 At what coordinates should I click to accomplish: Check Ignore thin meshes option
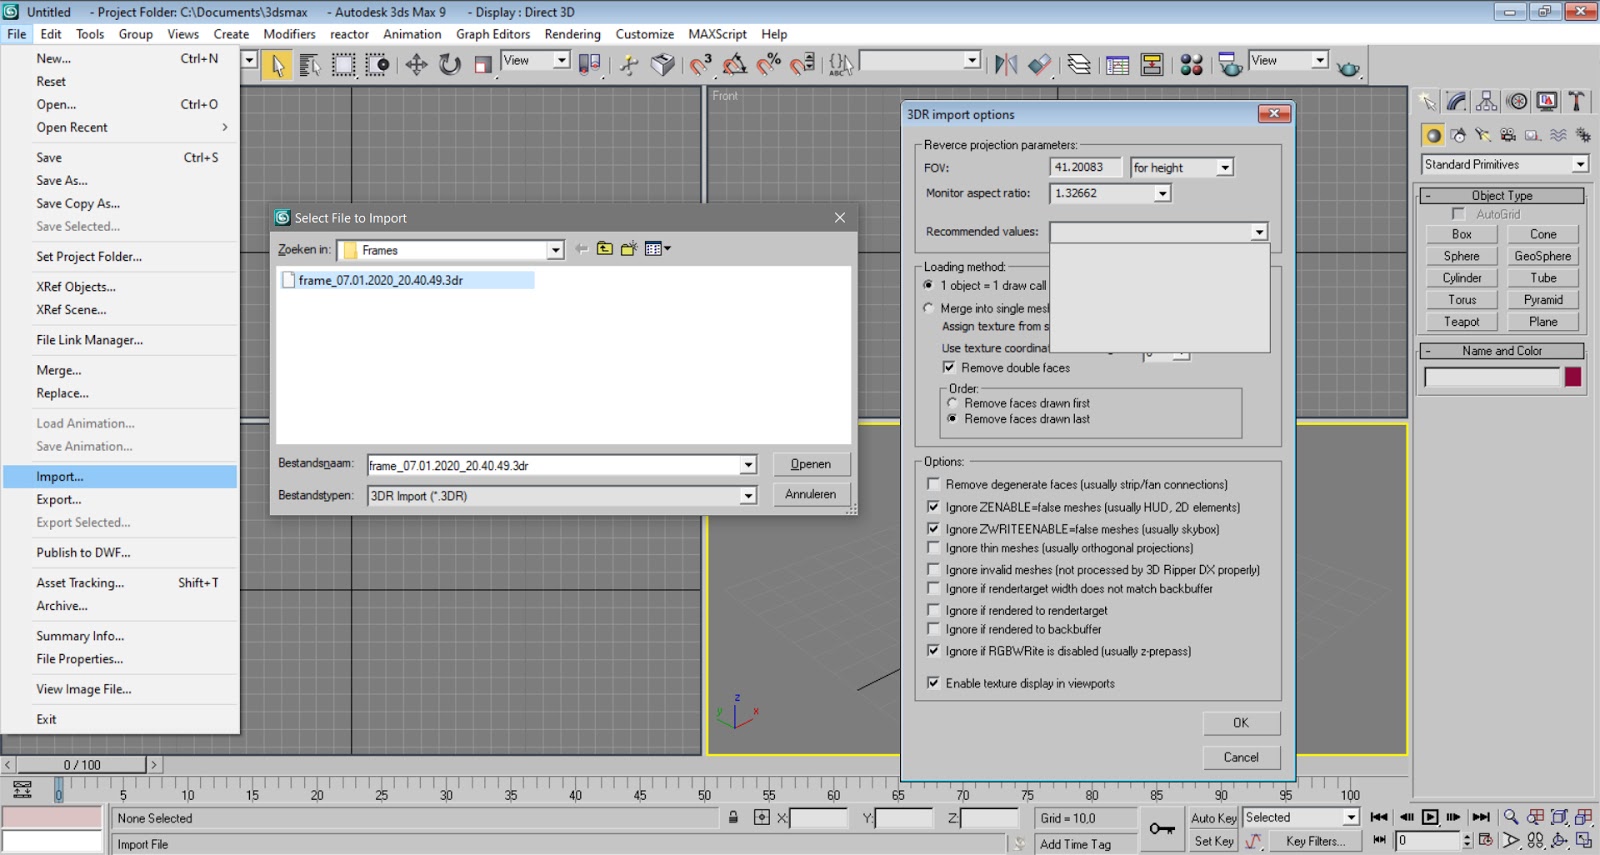pos(933,548)
